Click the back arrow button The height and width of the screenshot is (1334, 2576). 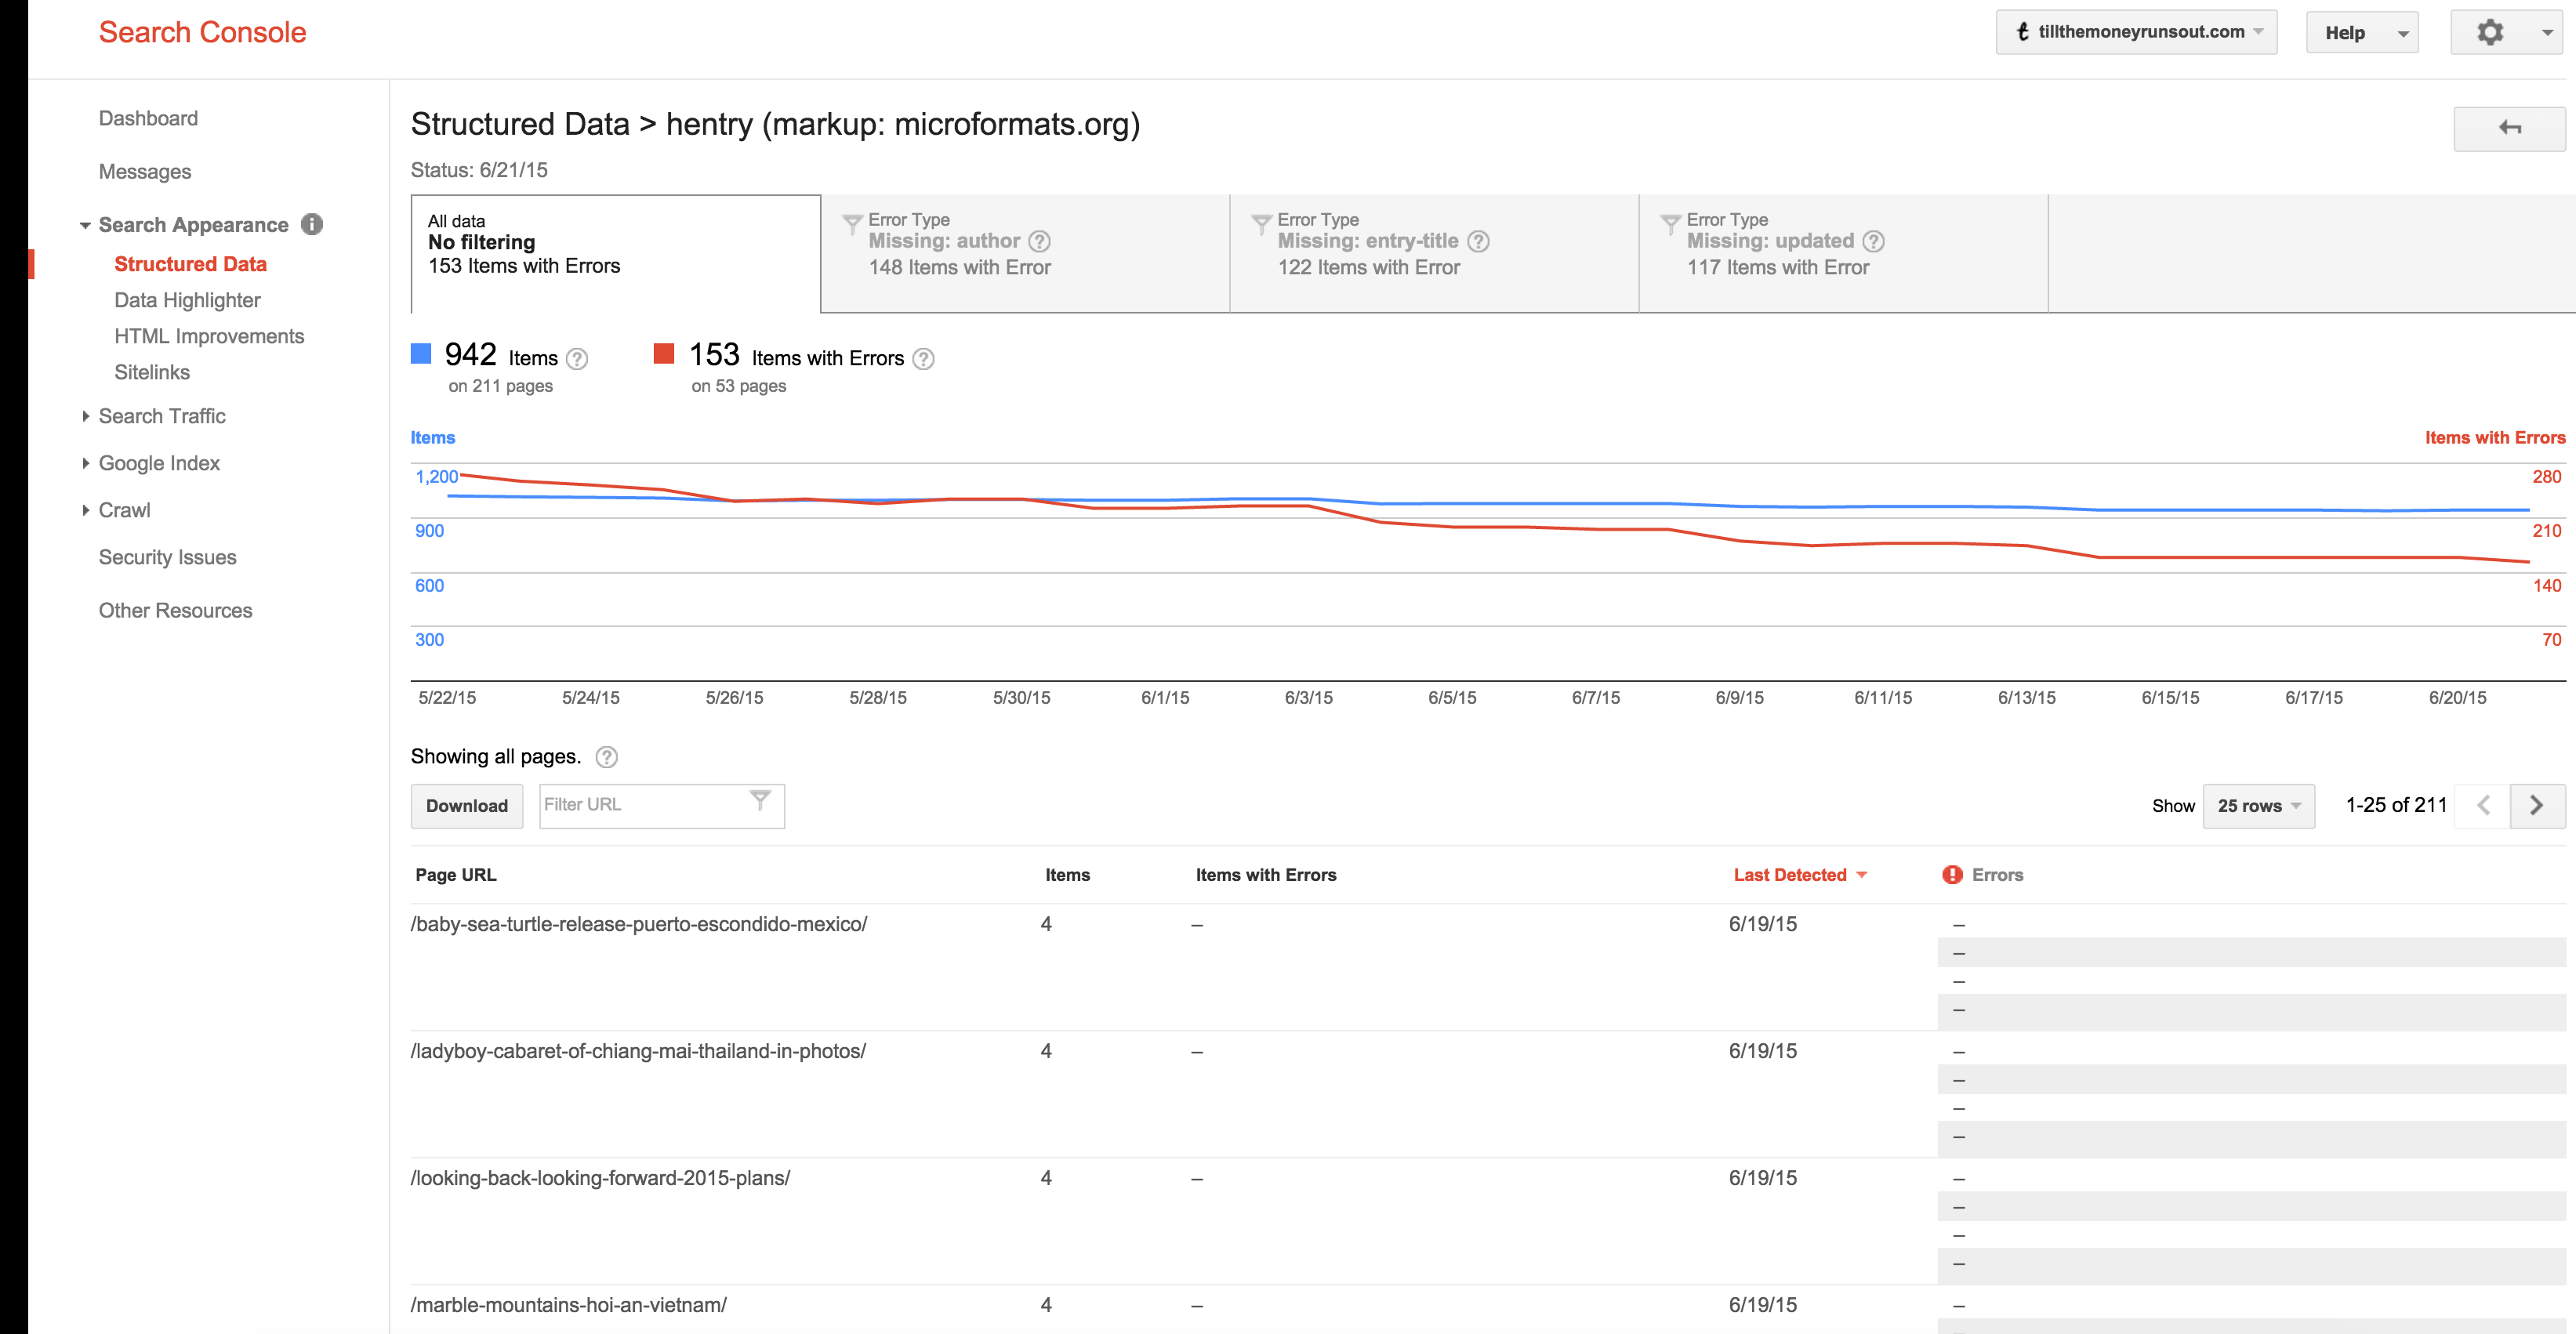pyautogui.click(x=2509, y=128)
